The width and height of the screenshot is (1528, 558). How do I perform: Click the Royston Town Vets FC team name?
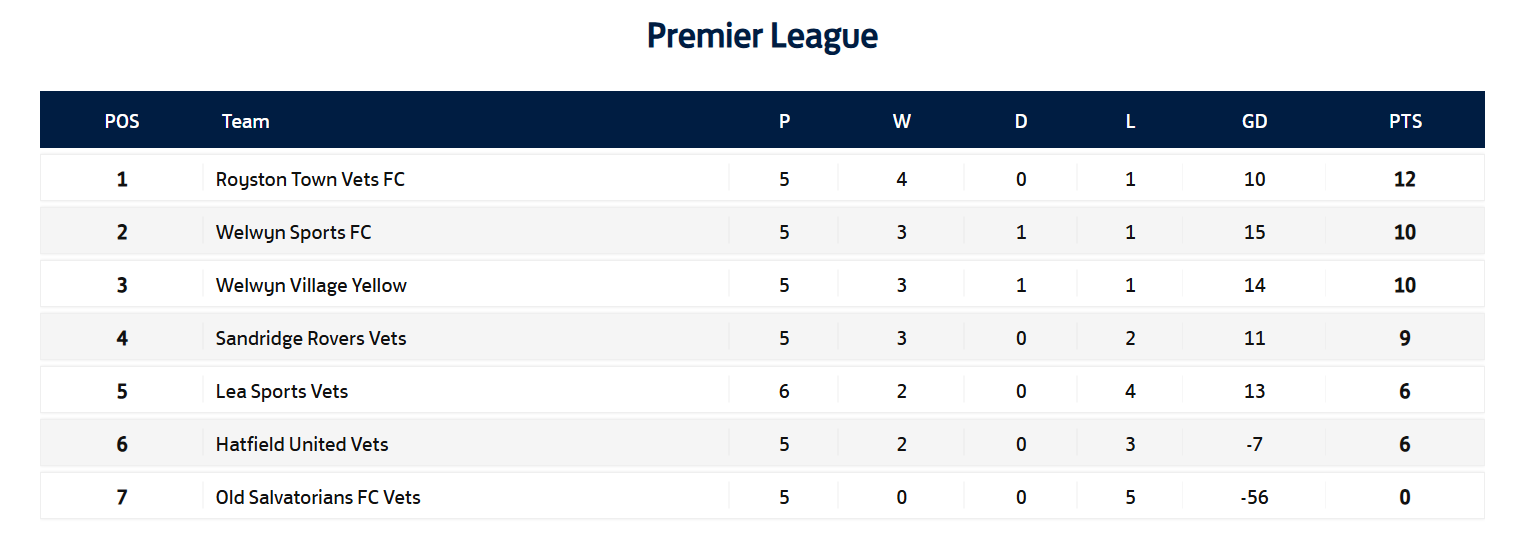(310, 180)
